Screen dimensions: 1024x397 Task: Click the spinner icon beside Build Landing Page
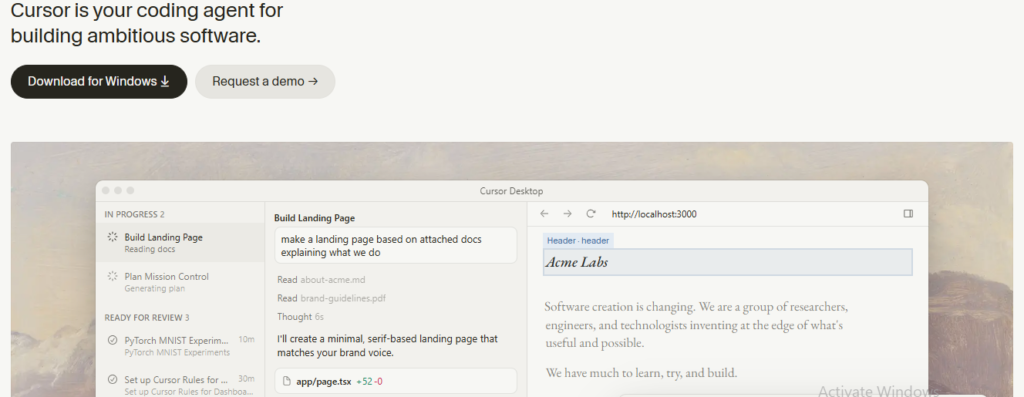point(112,237)
